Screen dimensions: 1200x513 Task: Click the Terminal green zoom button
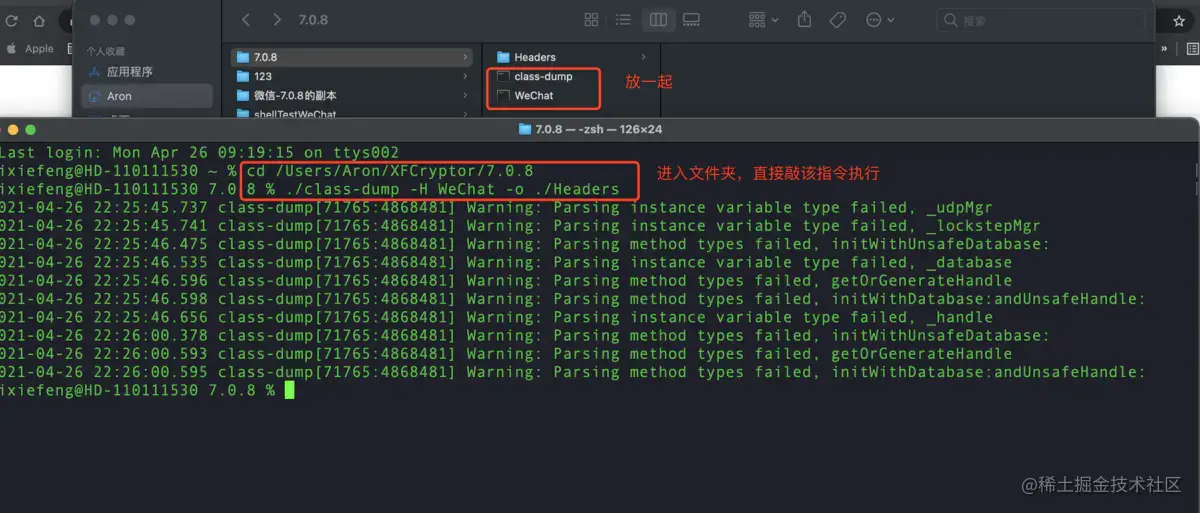tap(31, 129)
